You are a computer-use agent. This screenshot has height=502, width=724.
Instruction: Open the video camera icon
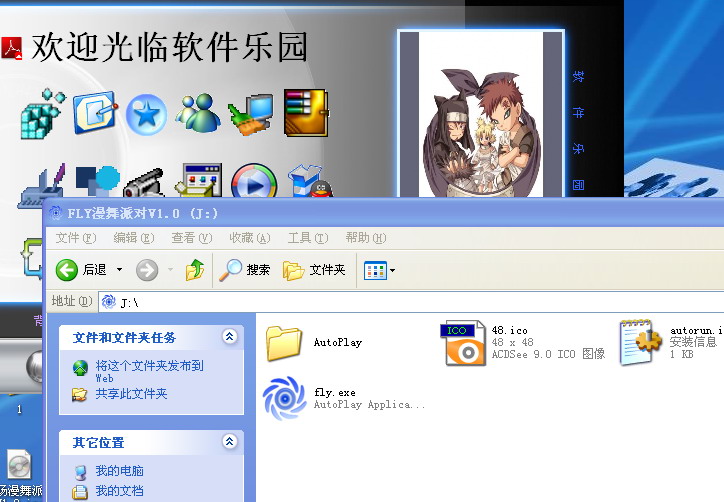pyautogui.click(x=144, y=183)
